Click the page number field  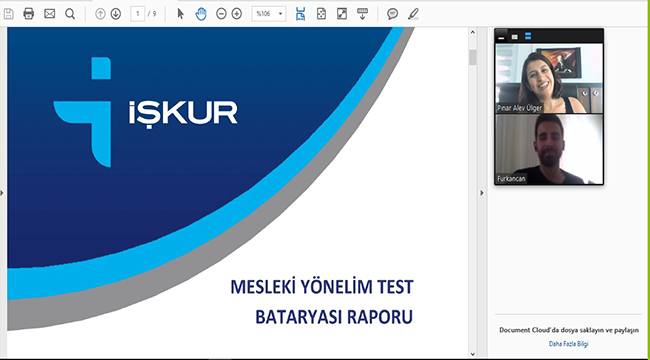[x=138, y=14]
